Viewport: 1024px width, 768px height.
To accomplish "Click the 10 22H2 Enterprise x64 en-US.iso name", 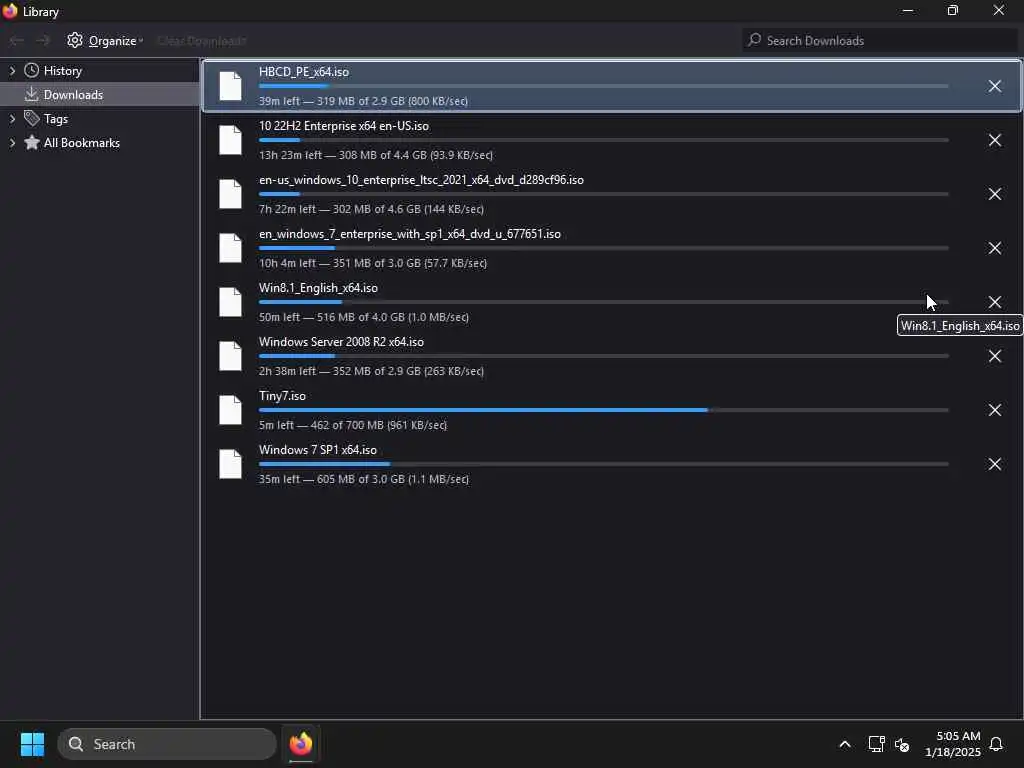I will tap(344, 126).
